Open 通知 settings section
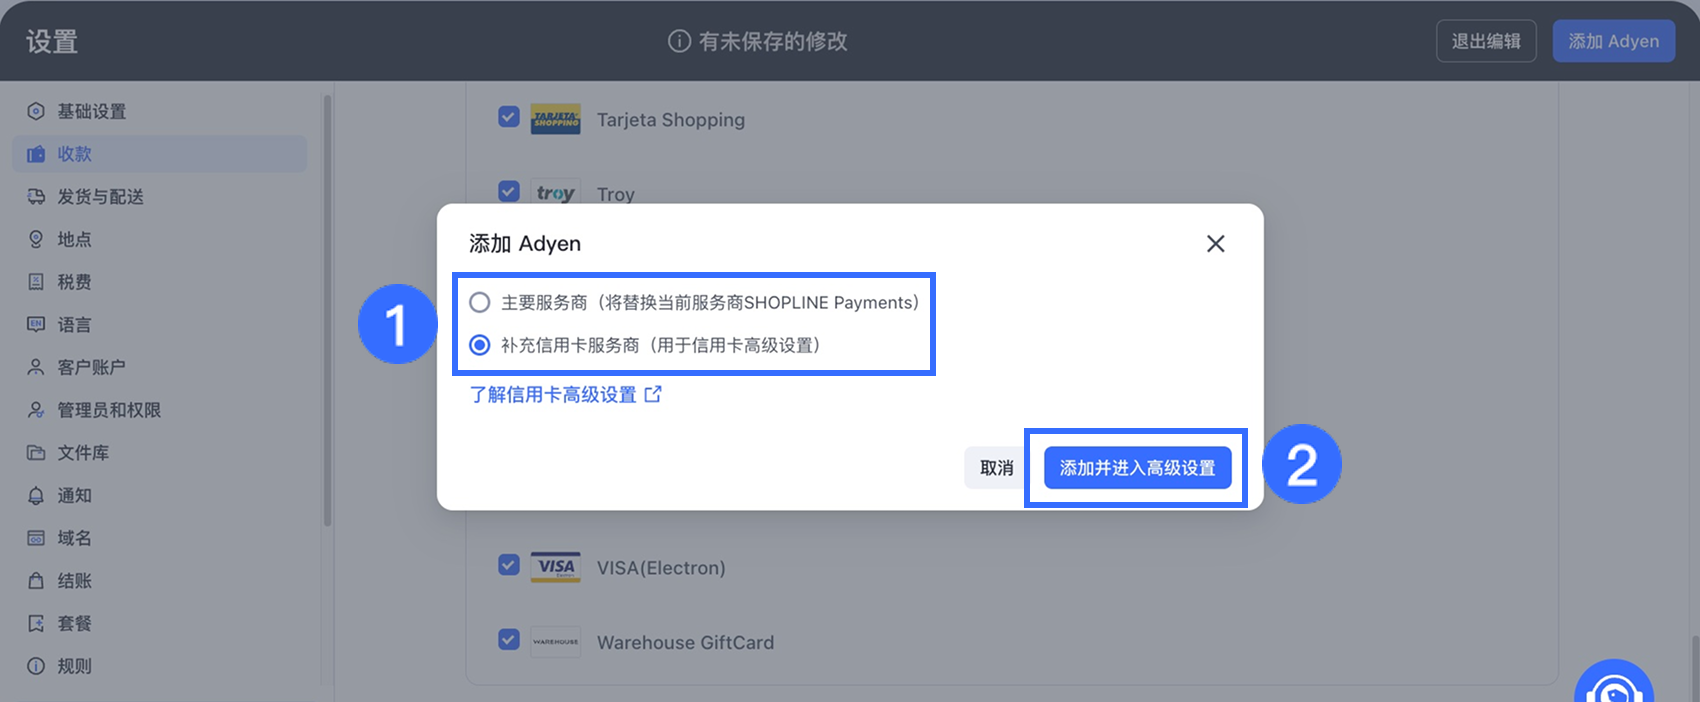This screenshot has width=1700, height=702. [x=160, y=496]
